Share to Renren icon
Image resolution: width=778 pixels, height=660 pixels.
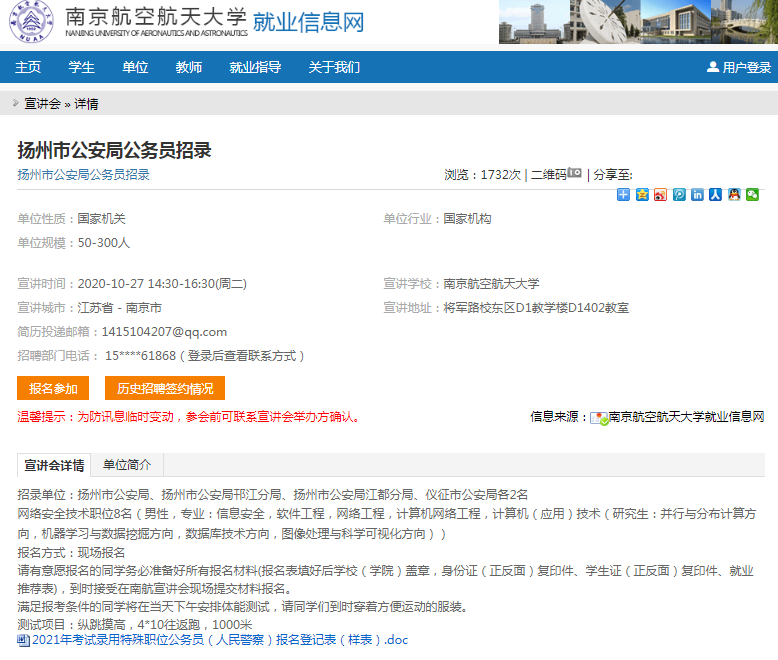point(715,195)
